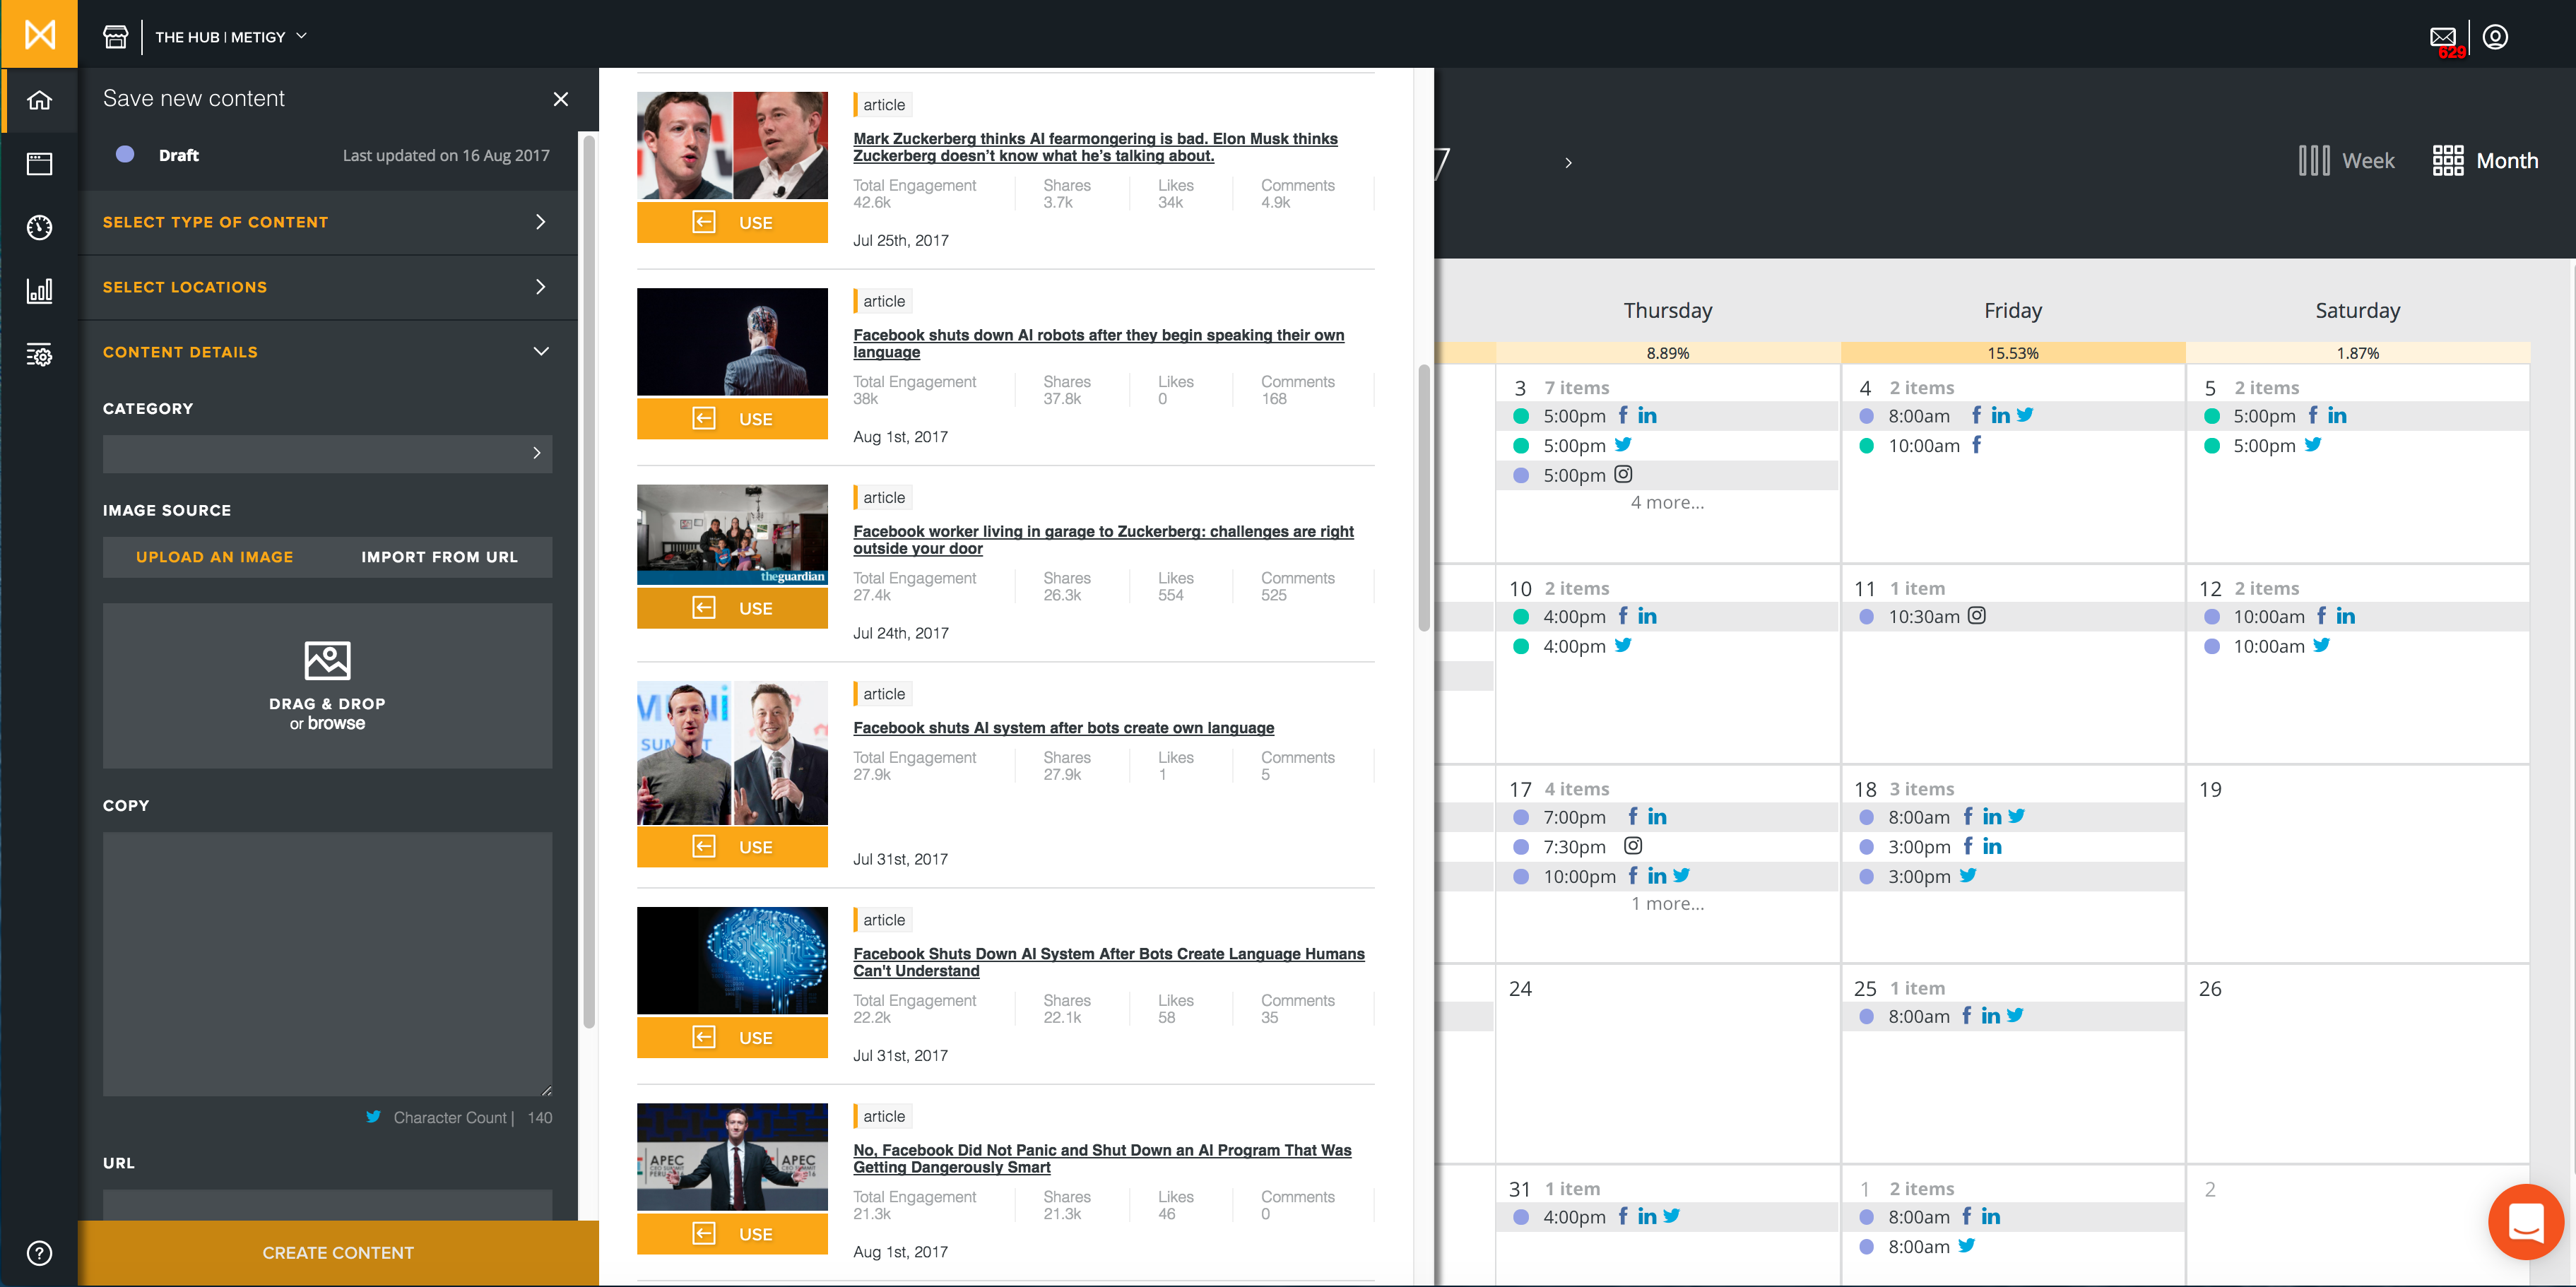This screenshot has width=2576, height=1287.
Task: Click LinkedIn icon on Friday 25 8:00am item
Action: [1991, 1015]
